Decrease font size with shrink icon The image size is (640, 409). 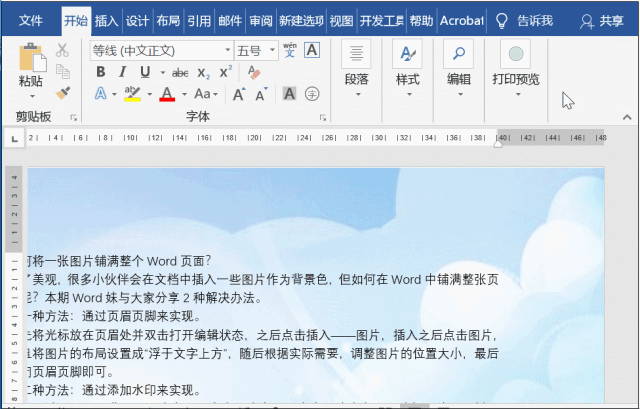tap(262, 94)
